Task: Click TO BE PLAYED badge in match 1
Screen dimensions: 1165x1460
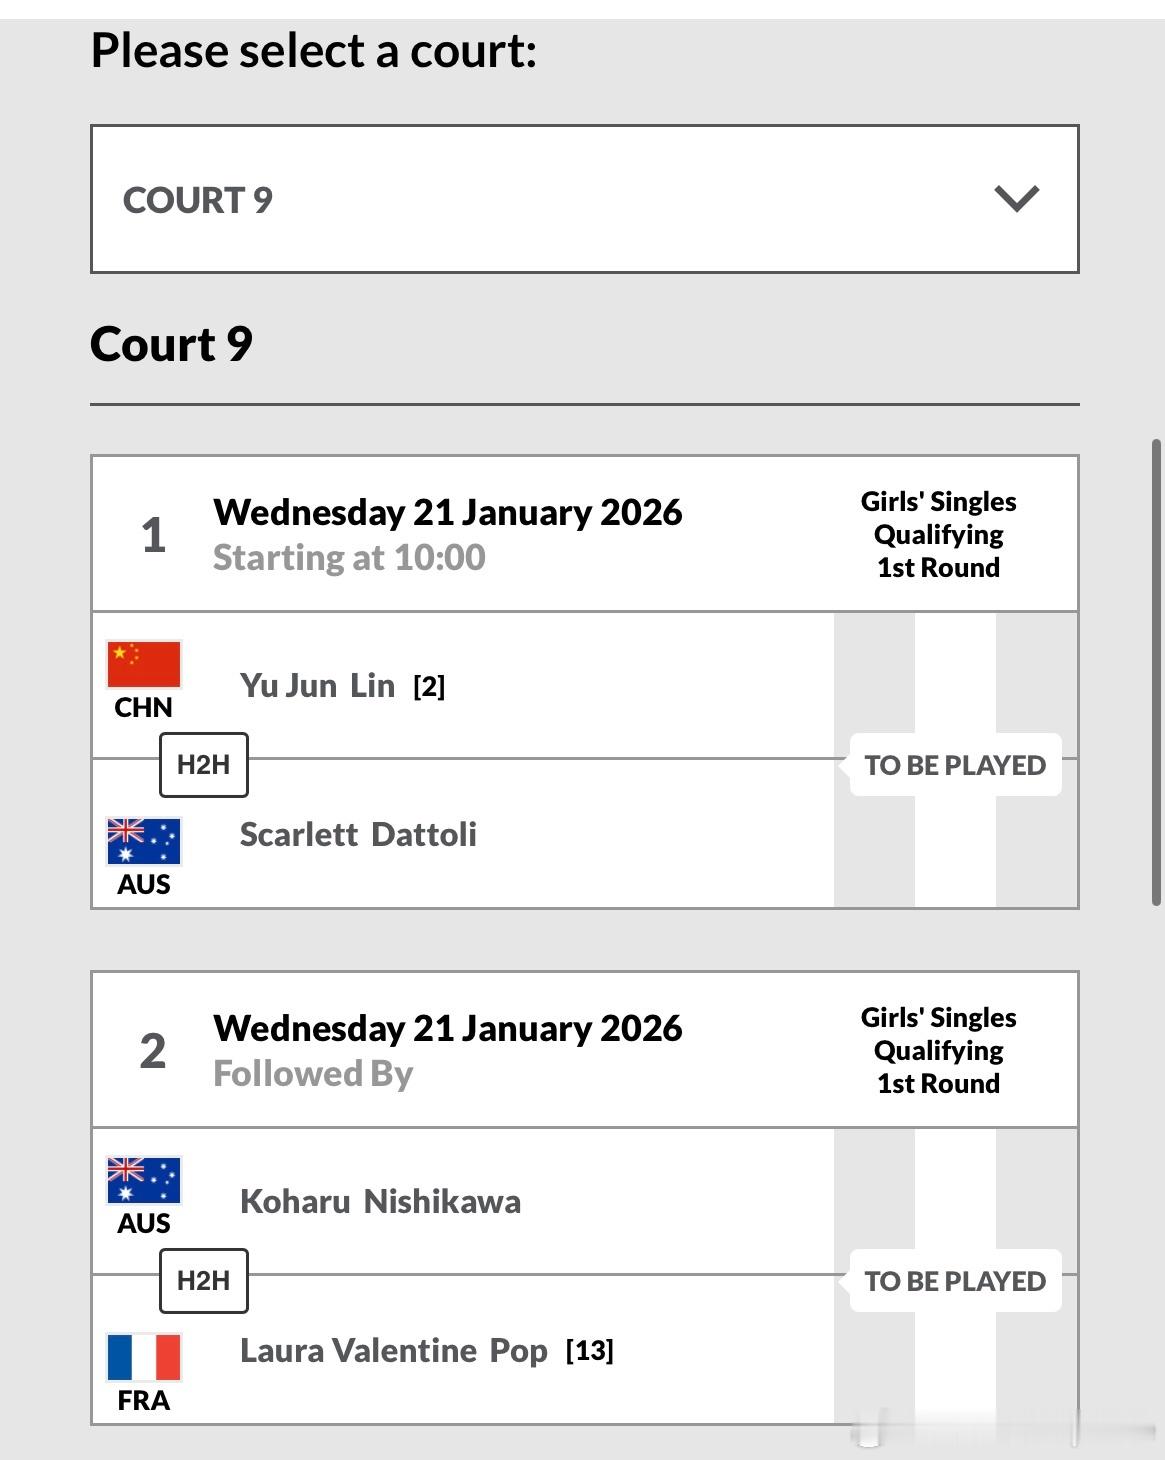Action: [955, 765]
